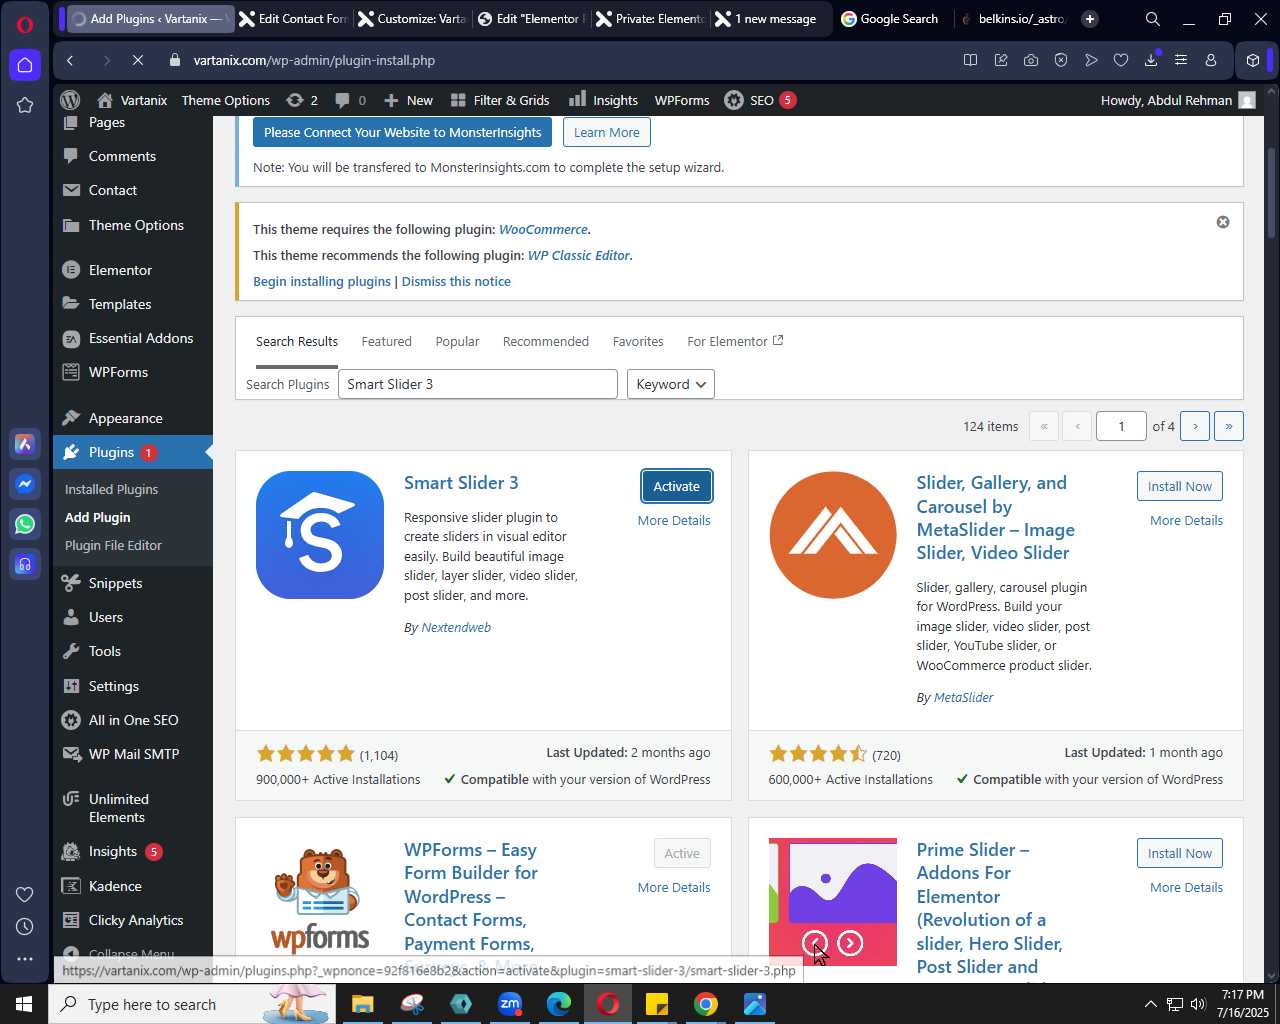Open WhatsApp in Opera sidebar
Viewport: 1280px width, 1024px height.
[25, 524]
